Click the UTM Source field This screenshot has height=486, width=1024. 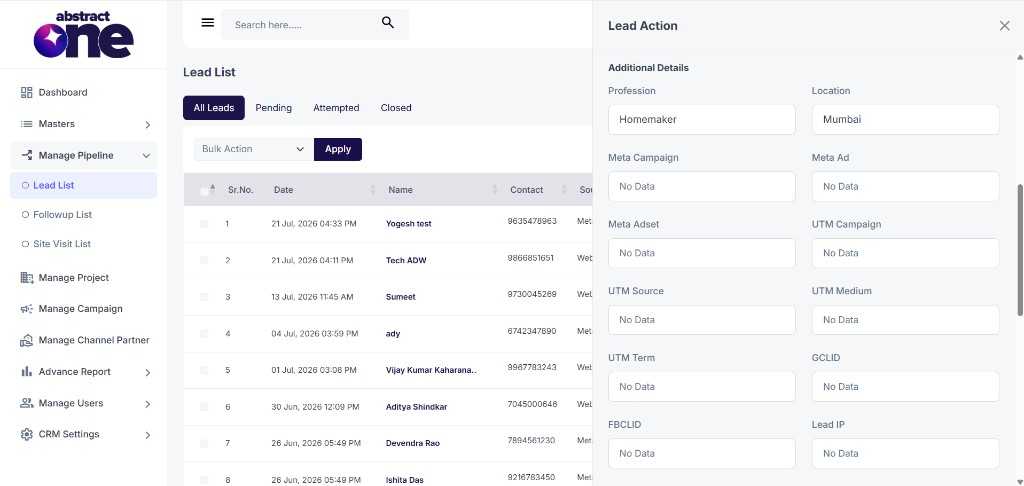click(x=701, y=319)
